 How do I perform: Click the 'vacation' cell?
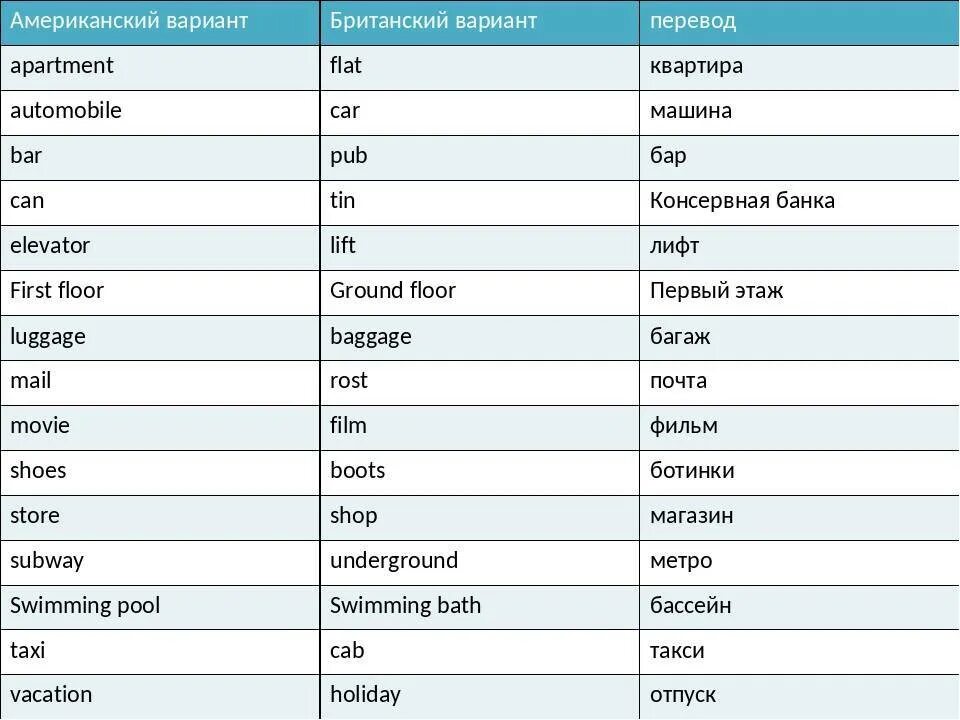pos(160,697)
